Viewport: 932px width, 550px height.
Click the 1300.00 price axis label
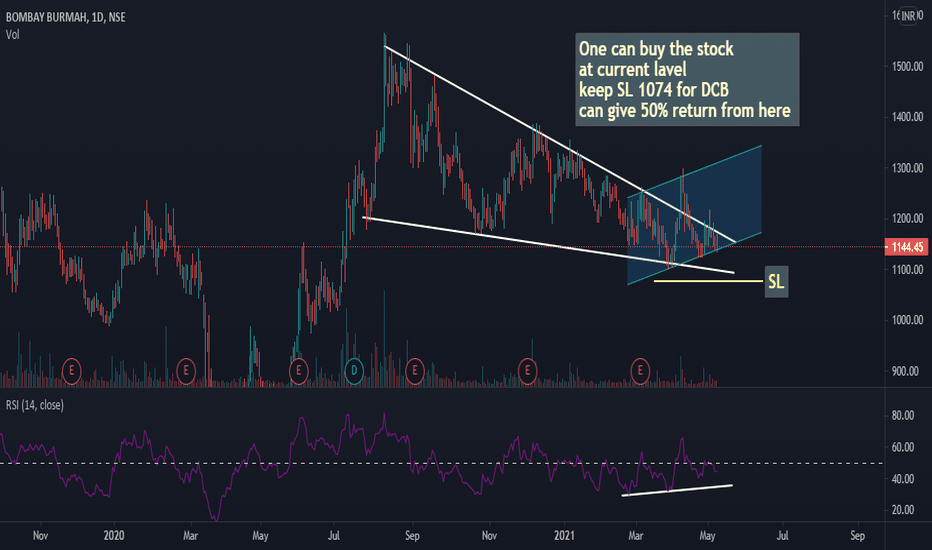click(x=907, y=168)
